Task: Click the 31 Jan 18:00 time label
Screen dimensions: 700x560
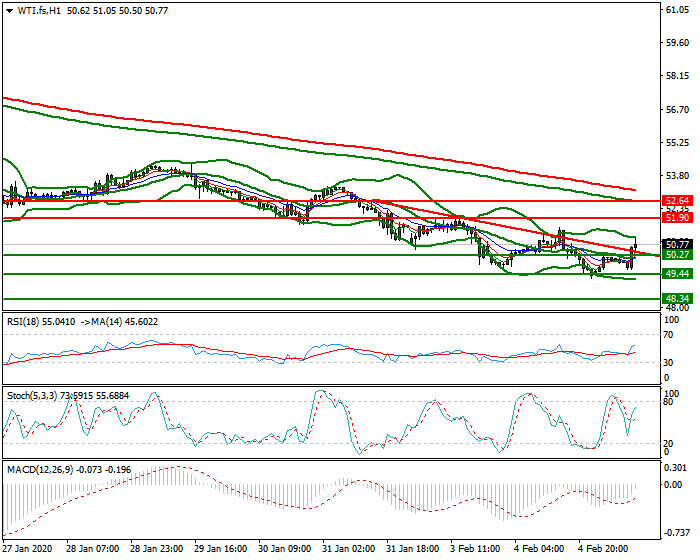Action: [x=412, y=549]
